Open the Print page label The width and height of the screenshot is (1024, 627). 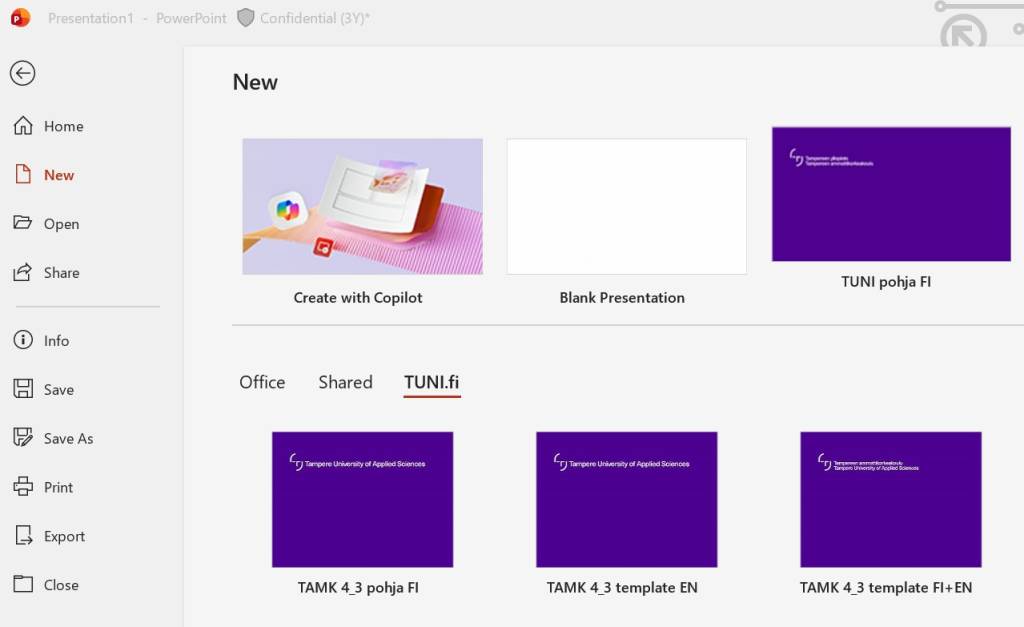[x=58, y=487]
